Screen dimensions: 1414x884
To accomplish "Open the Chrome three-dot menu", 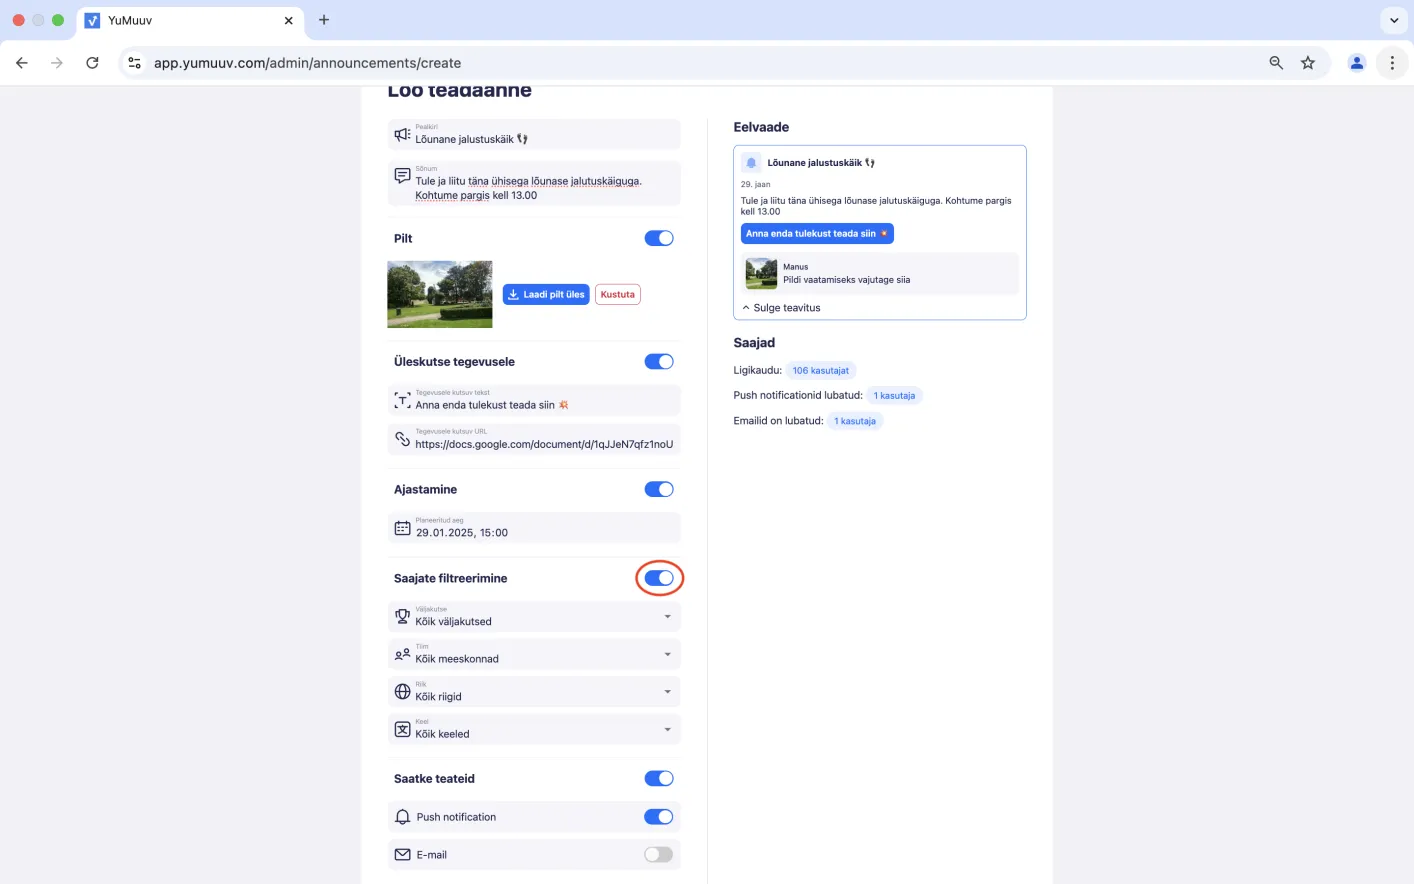I will 1392,63.
